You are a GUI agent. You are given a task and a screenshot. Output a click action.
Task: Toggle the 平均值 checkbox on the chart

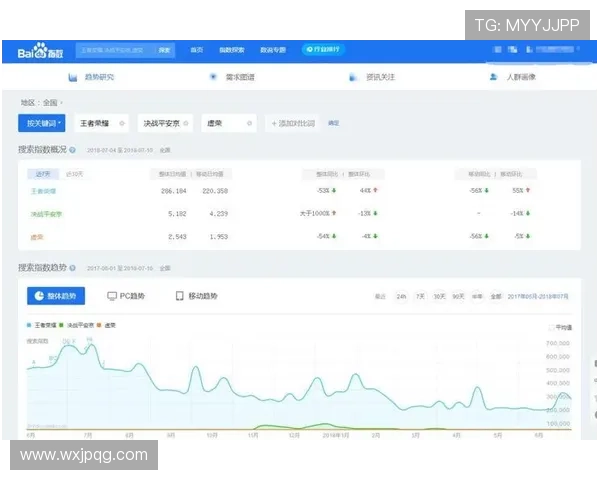tap(548, 326)
